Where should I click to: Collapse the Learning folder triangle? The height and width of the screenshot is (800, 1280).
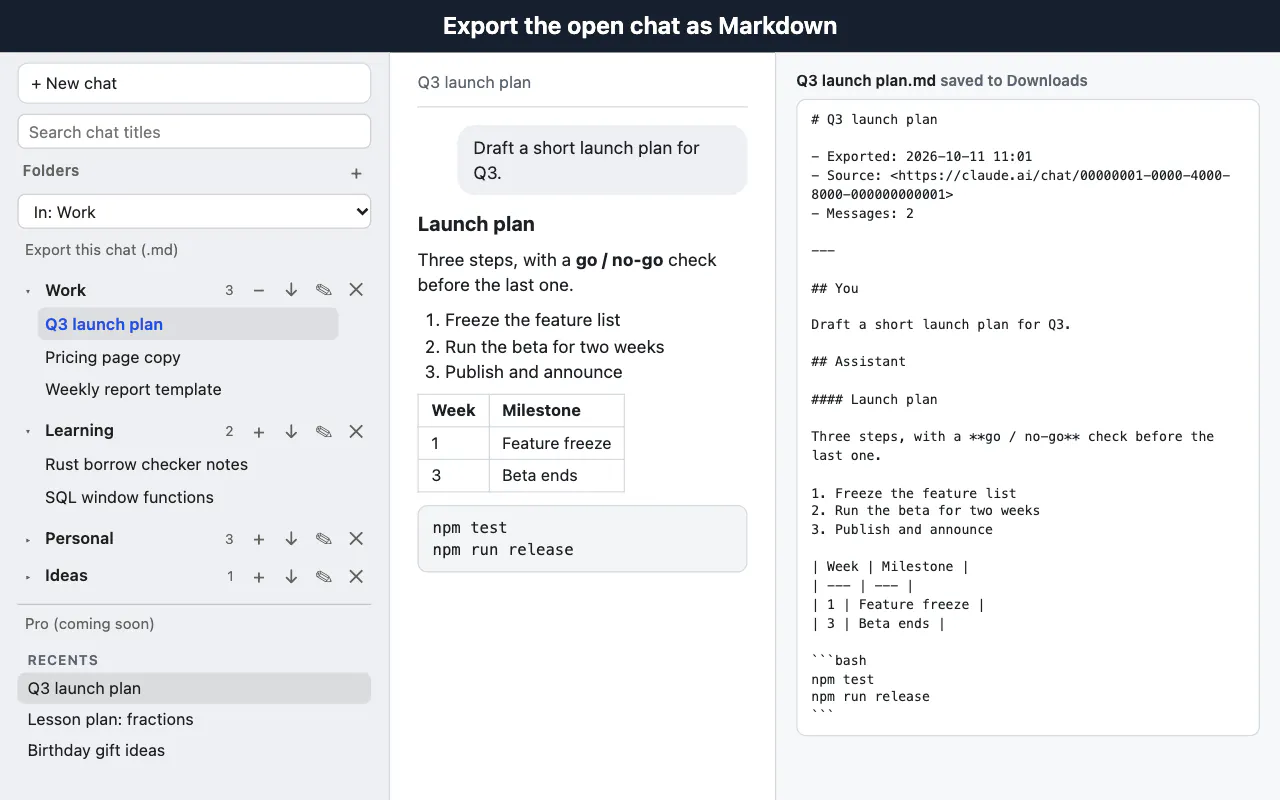[x=28, y=432]
